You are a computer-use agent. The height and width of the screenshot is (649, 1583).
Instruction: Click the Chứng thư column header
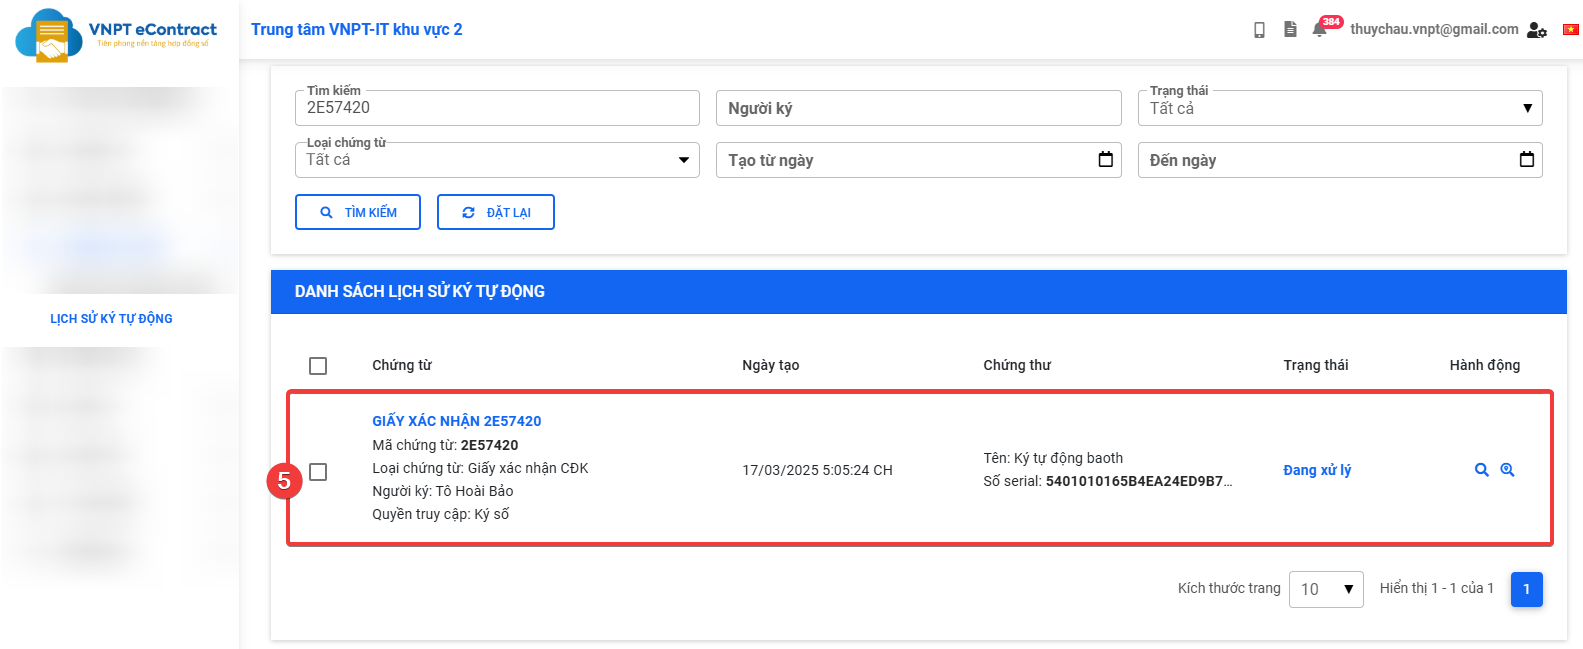click(1017, 365)
